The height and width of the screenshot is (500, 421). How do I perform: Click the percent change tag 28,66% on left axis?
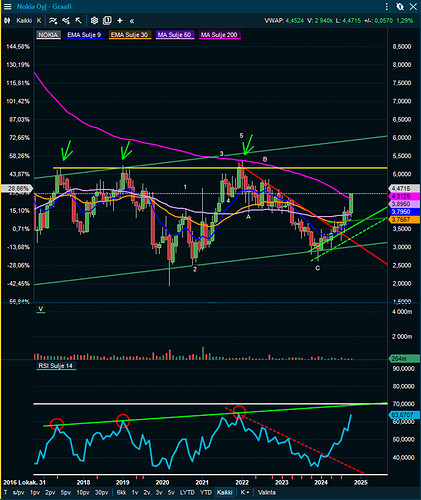coord(17,189)
